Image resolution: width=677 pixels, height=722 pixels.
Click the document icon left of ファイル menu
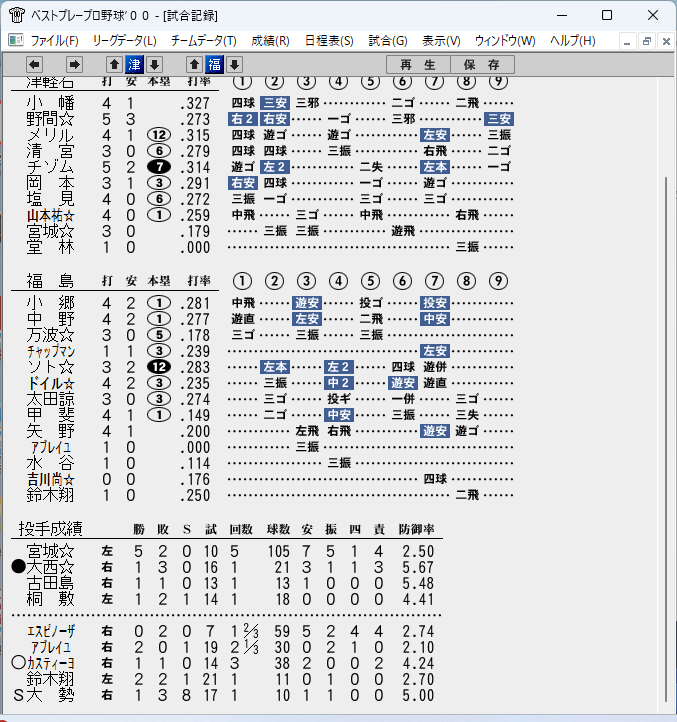[16, 41]
